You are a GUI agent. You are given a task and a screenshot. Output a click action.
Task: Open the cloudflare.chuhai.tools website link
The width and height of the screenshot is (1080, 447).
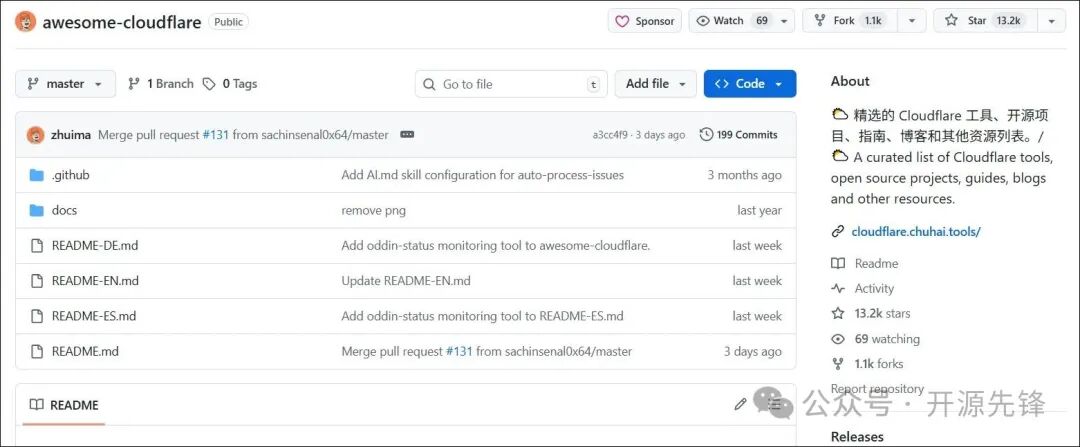pyautogui.click(x=915, y=232)
